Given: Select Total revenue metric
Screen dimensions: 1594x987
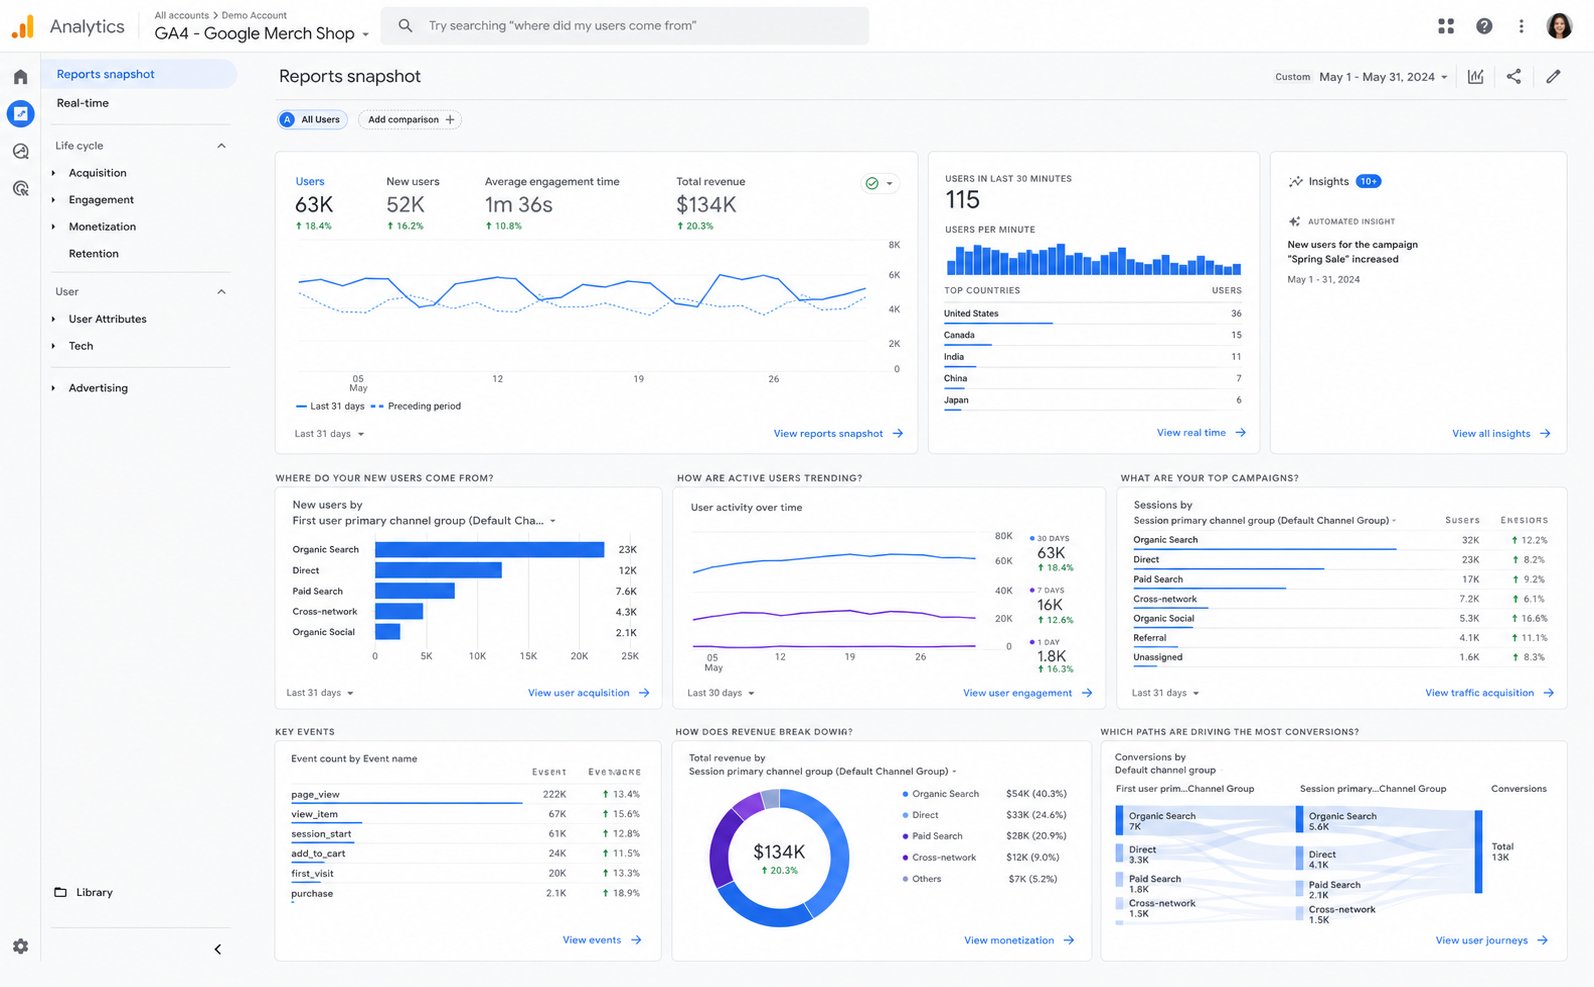Looking at the screenshot, I should [x=710, y=204].
